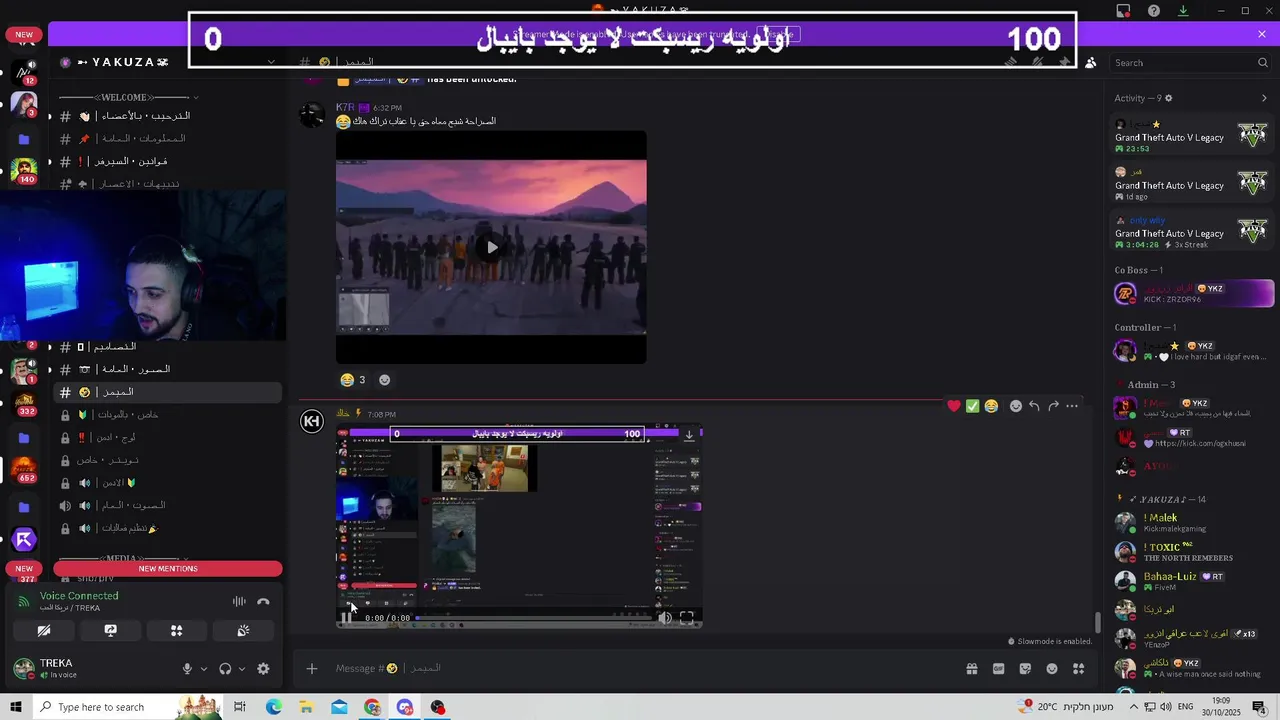Jump to voice connection status
Screen dimensions: 1280x720
coord(79,596)
